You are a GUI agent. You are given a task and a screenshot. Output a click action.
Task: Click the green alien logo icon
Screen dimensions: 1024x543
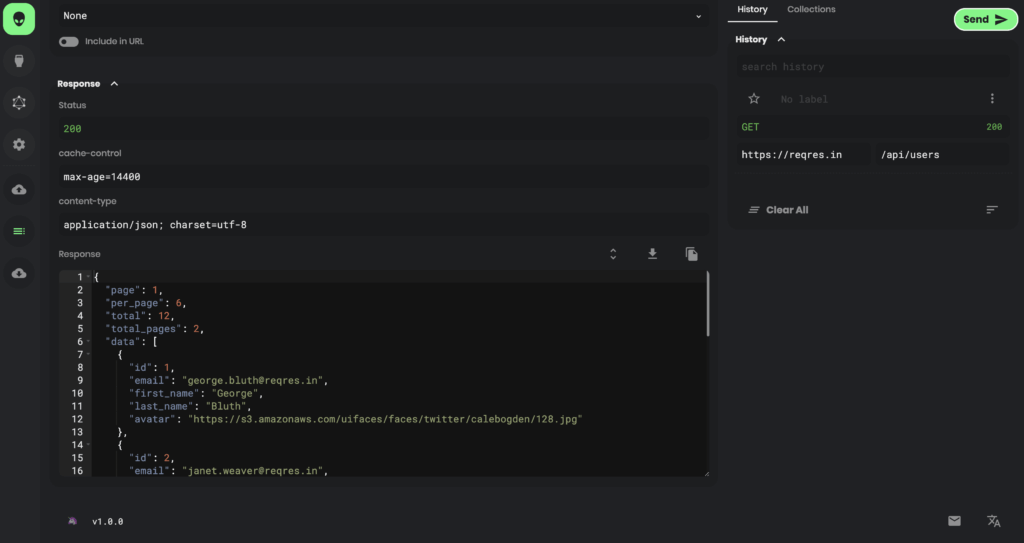19,19
